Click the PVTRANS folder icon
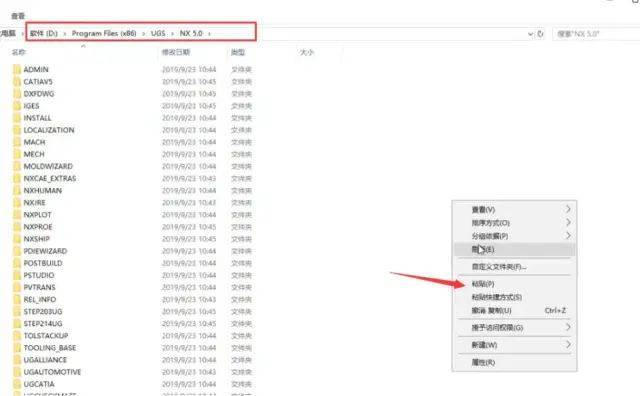Image resolution: width=640 pixels, height=396 pixels. coord(17,287)
